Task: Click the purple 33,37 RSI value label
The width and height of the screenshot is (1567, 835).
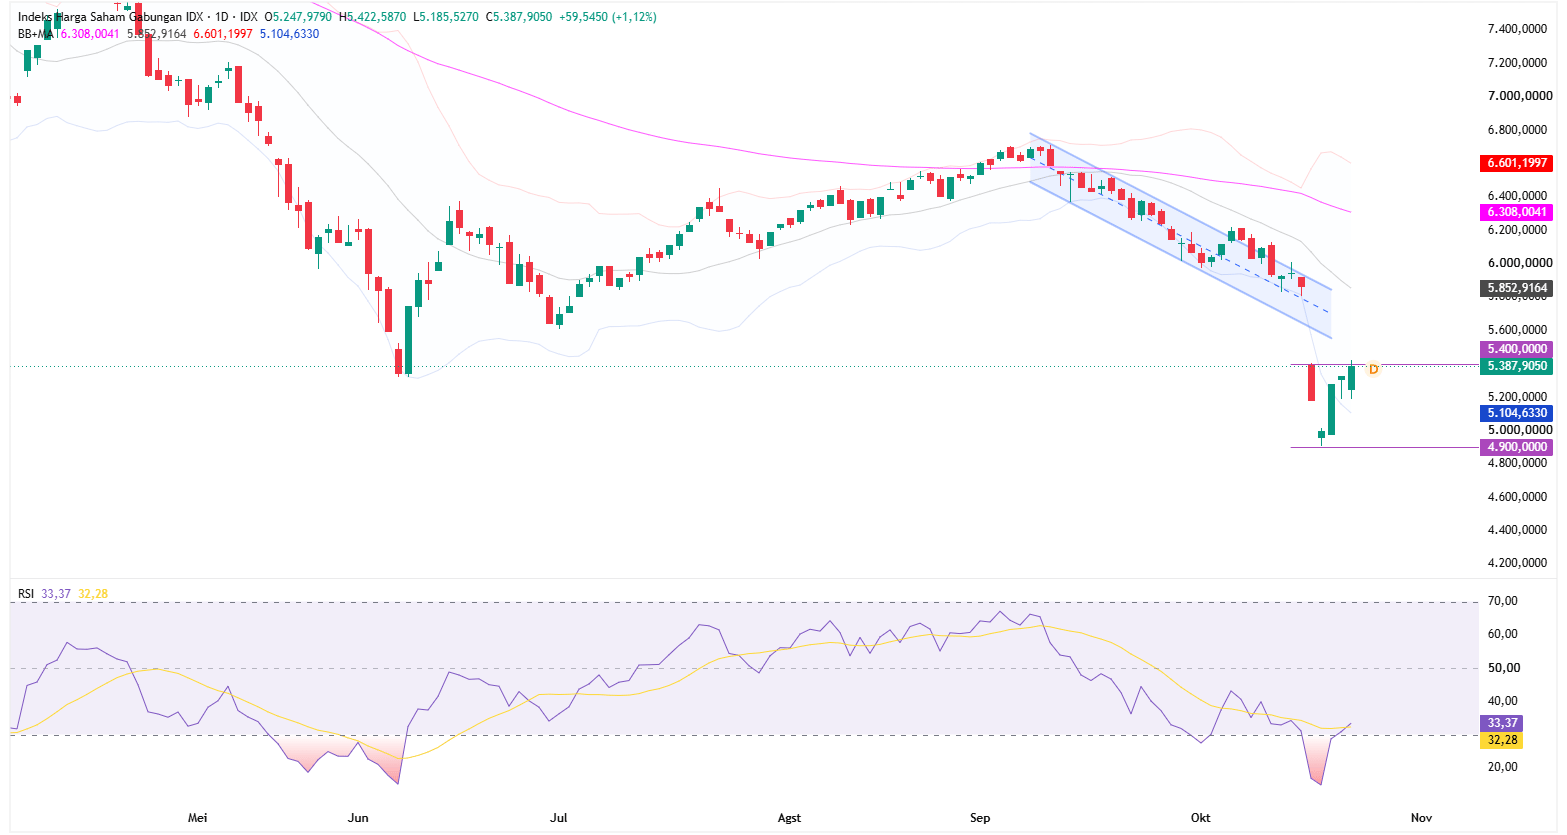Action: point(1501,723)
